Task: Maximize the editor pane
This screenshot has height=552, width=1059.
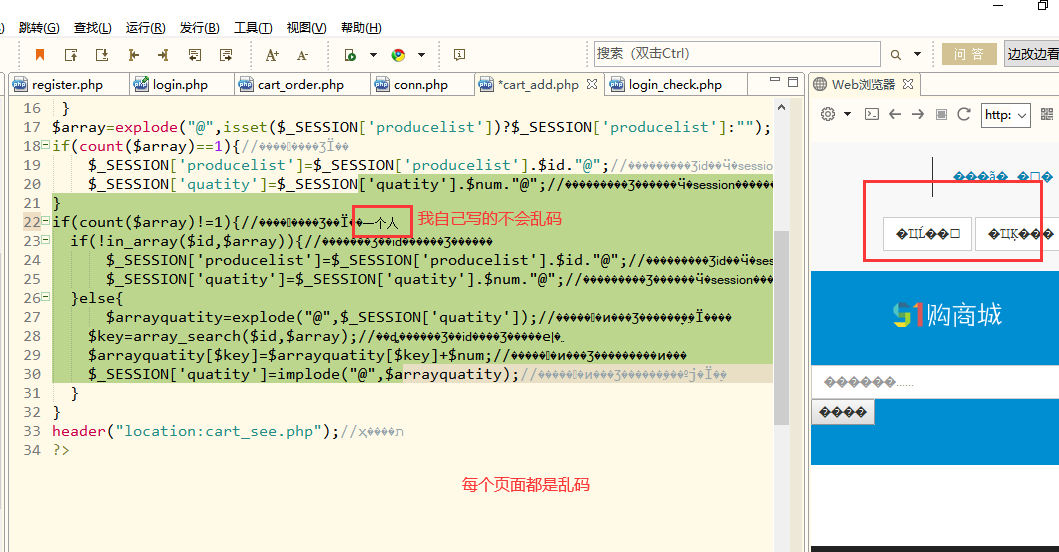Action: (x=793, y=82)
